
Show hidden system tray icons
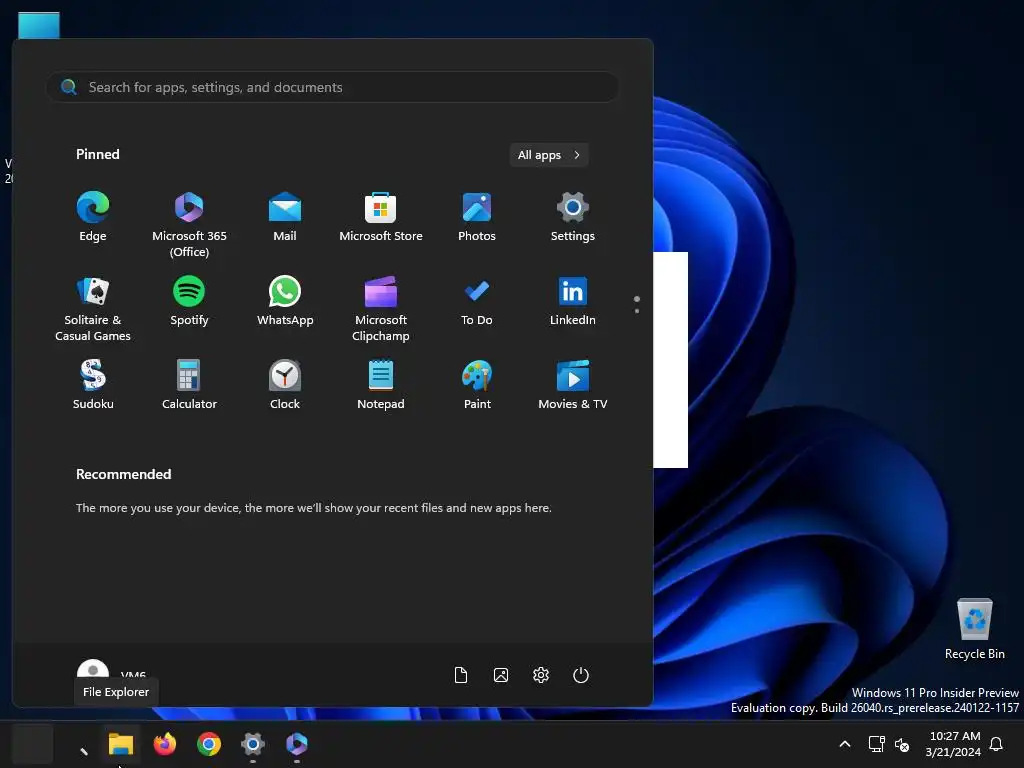click(x=844, y=744)
